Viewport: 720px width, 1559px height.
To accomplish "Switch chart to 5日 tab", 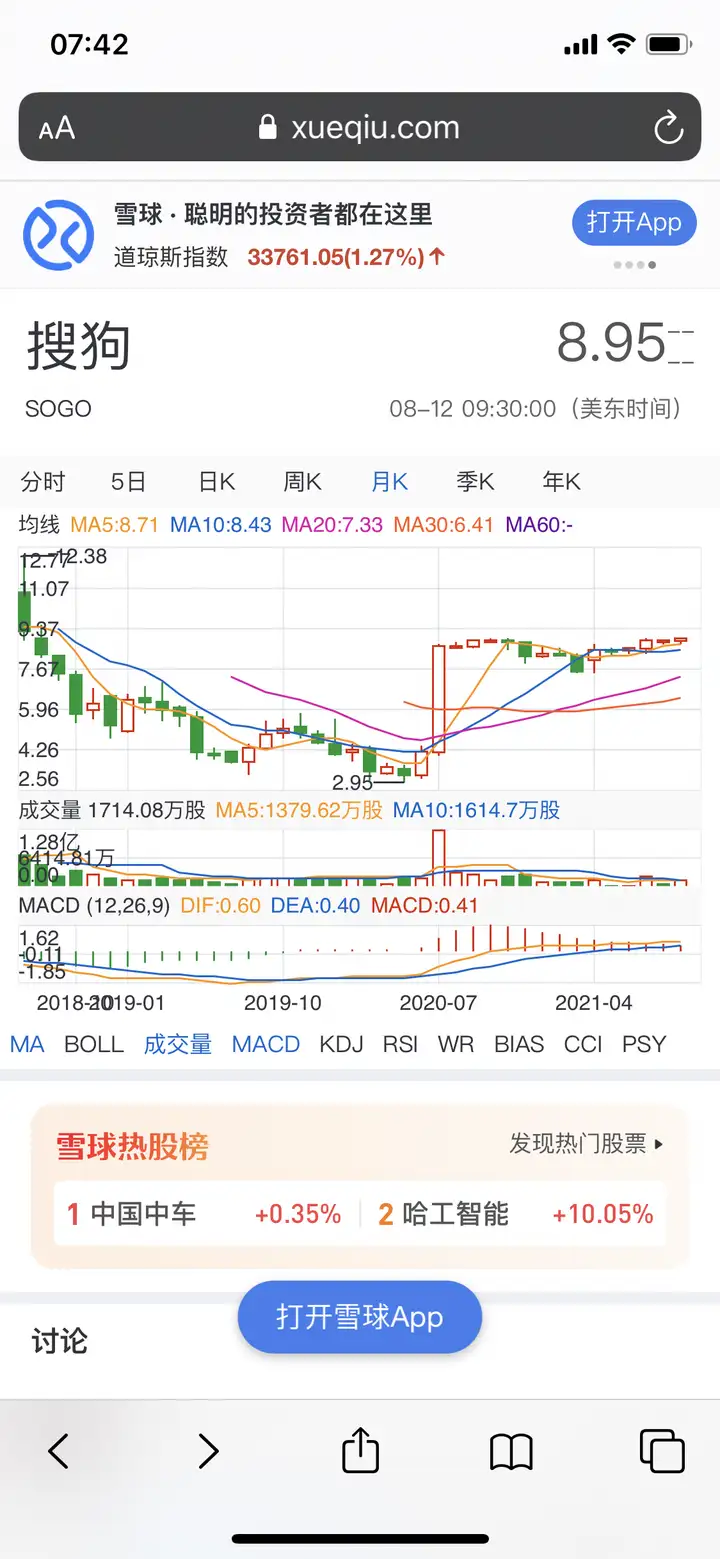I will (129, 482).
